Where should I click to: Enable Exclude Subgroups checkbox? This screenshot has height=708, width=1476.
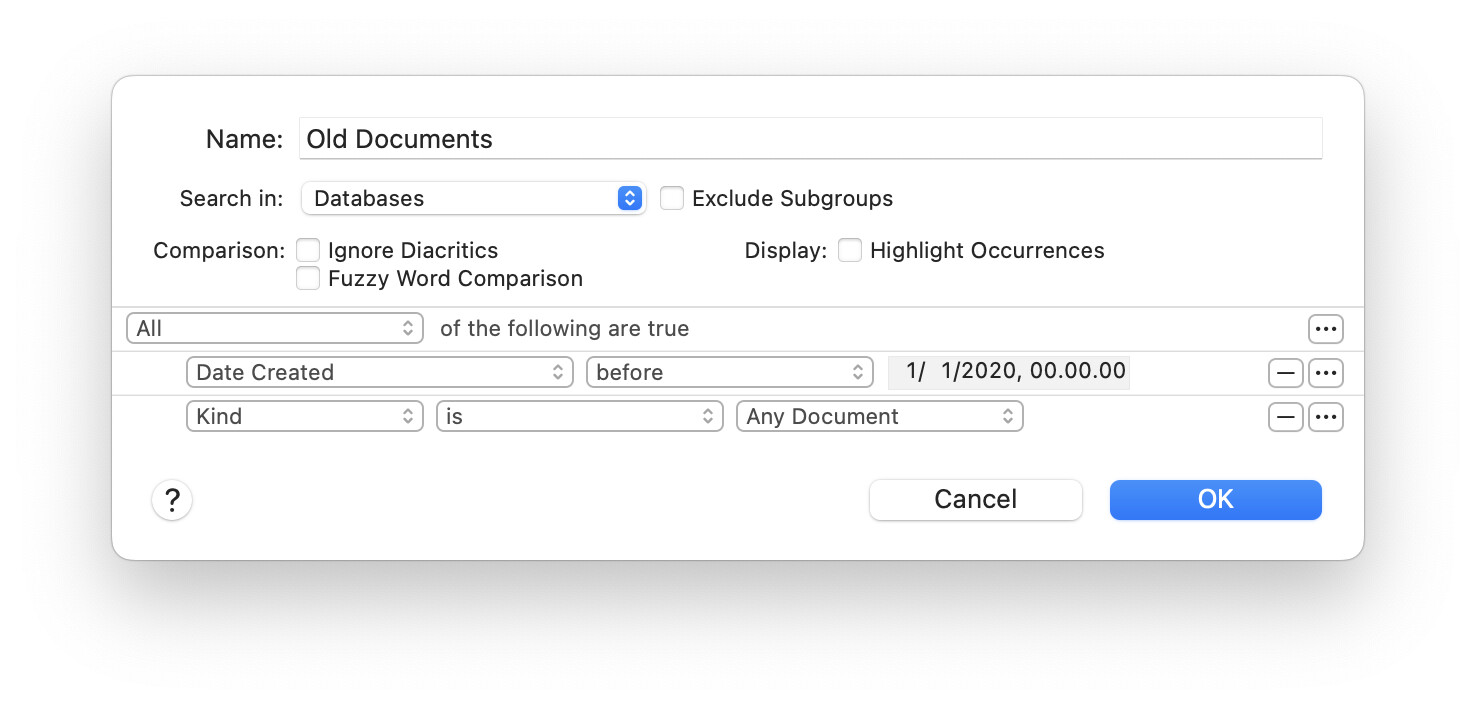(672, 198)
